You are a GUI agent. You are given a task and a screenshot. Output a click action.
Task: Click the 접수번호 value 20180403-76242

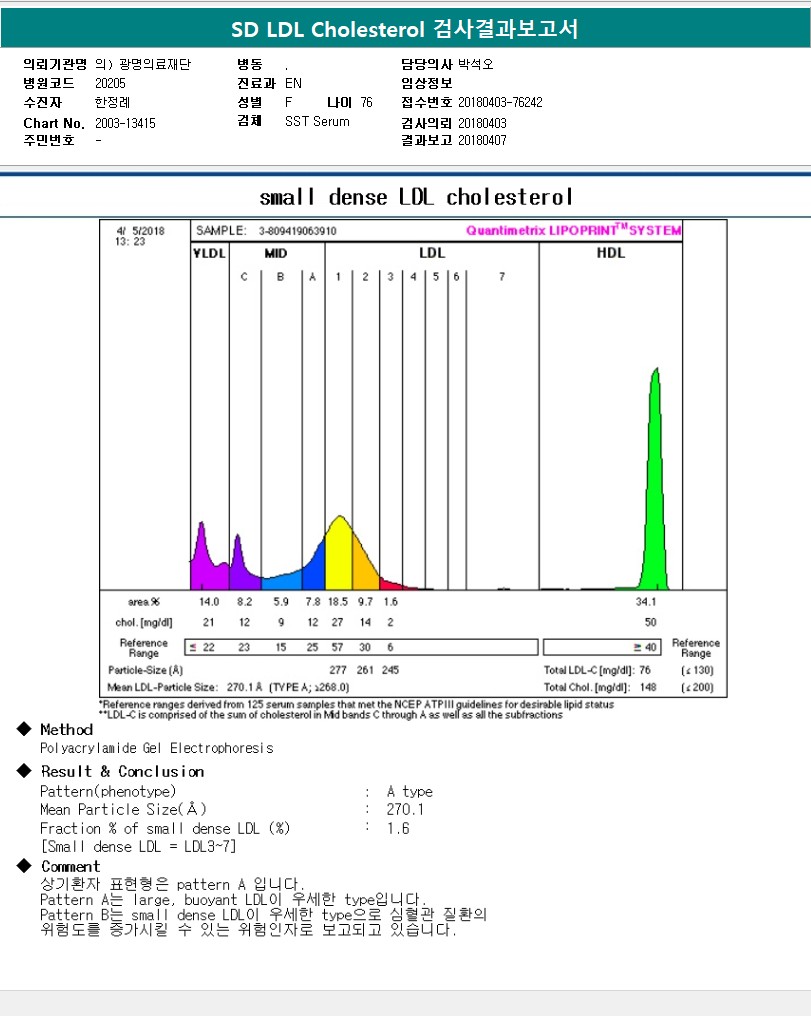pyautogui.click(x=500, y=103)
